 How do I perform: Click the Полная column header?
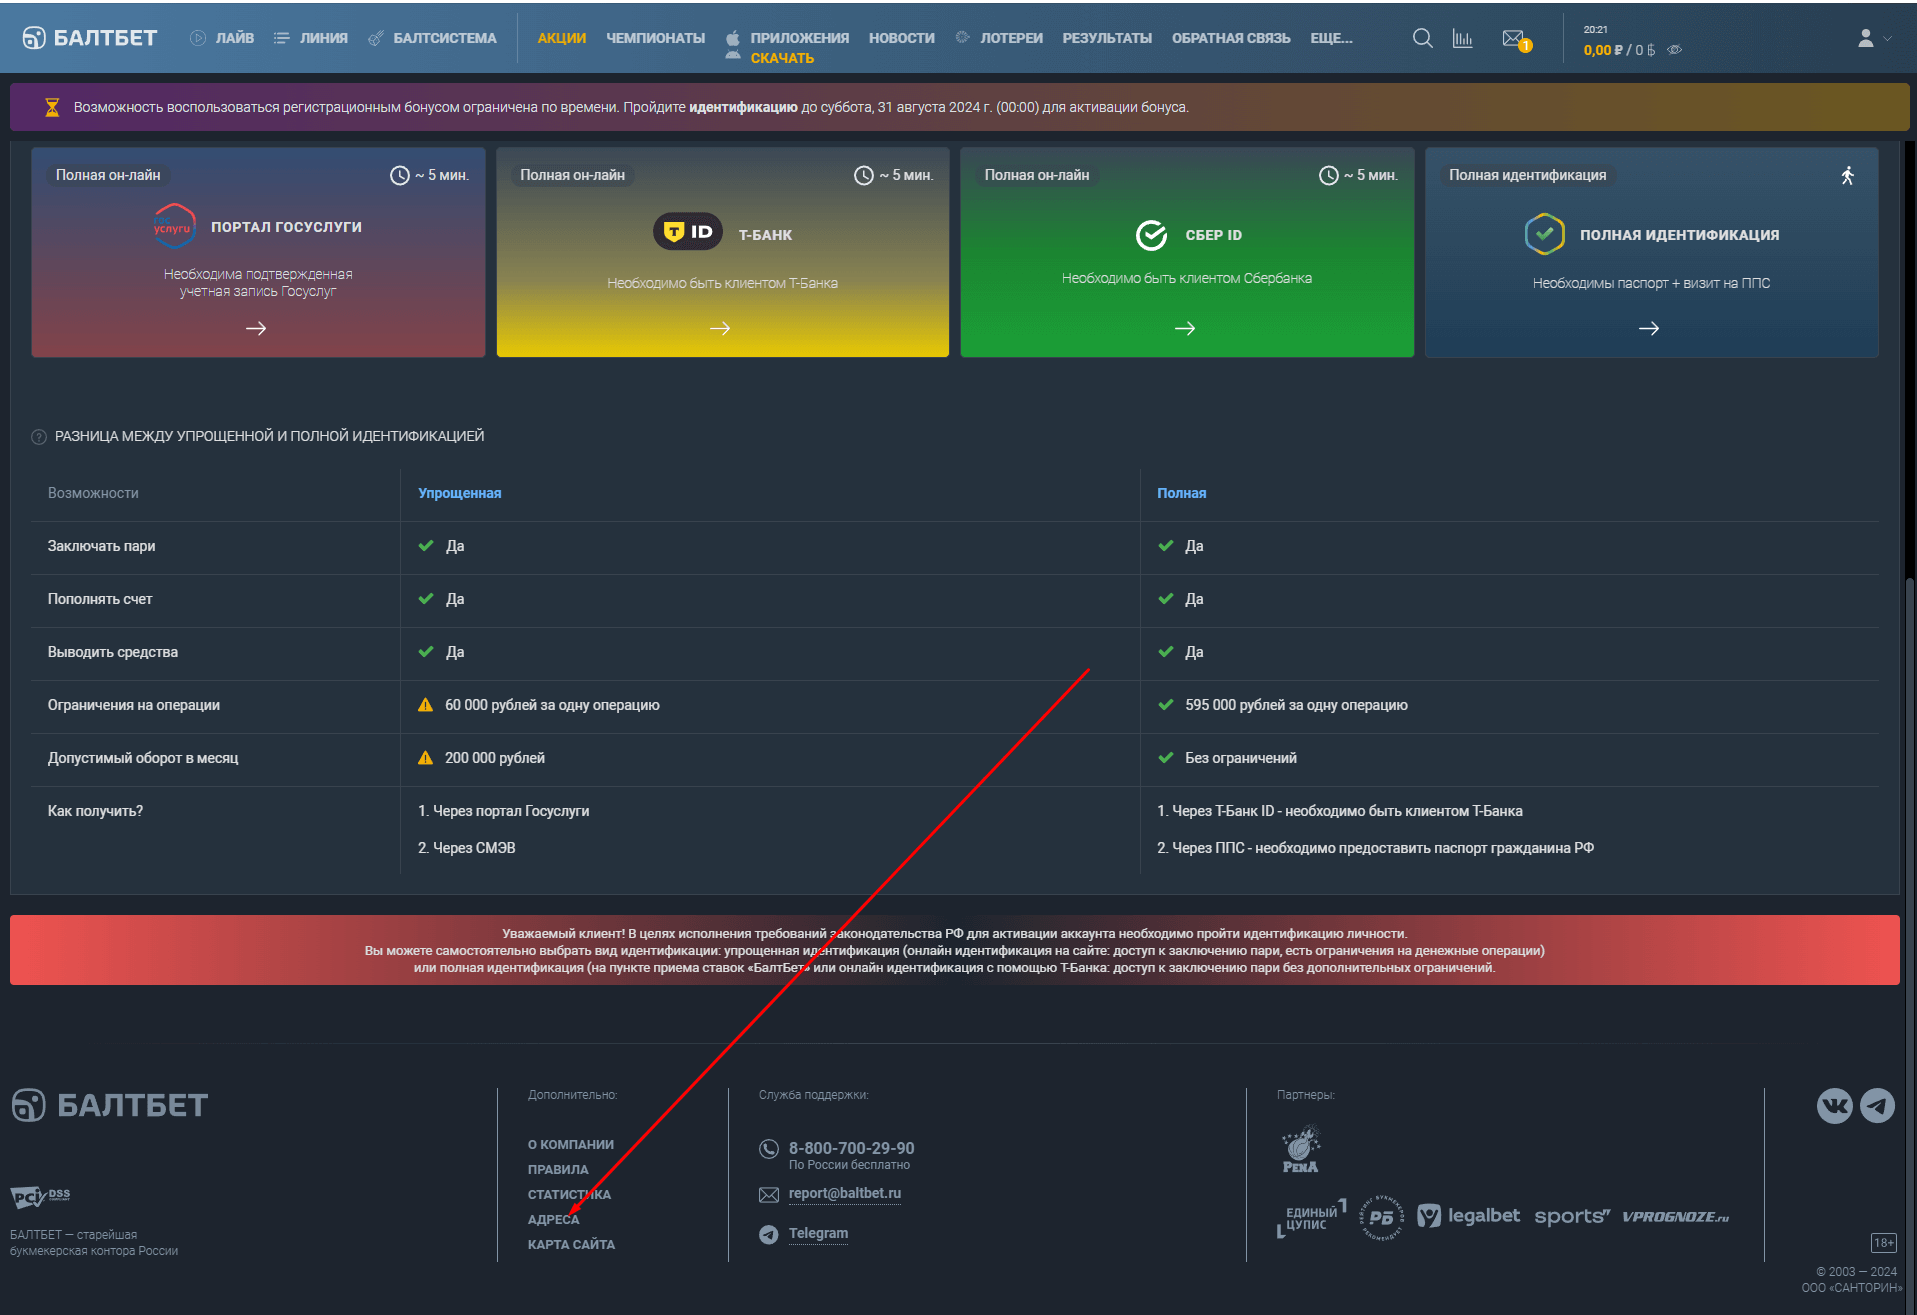point(1181,493)
